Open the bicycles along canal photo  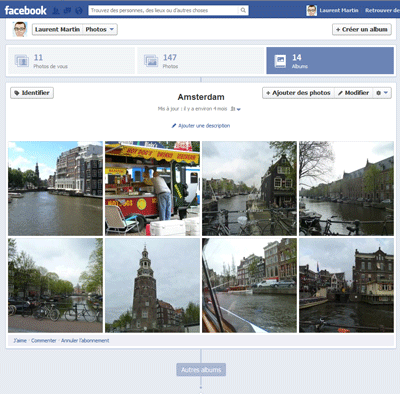(55, 285)
